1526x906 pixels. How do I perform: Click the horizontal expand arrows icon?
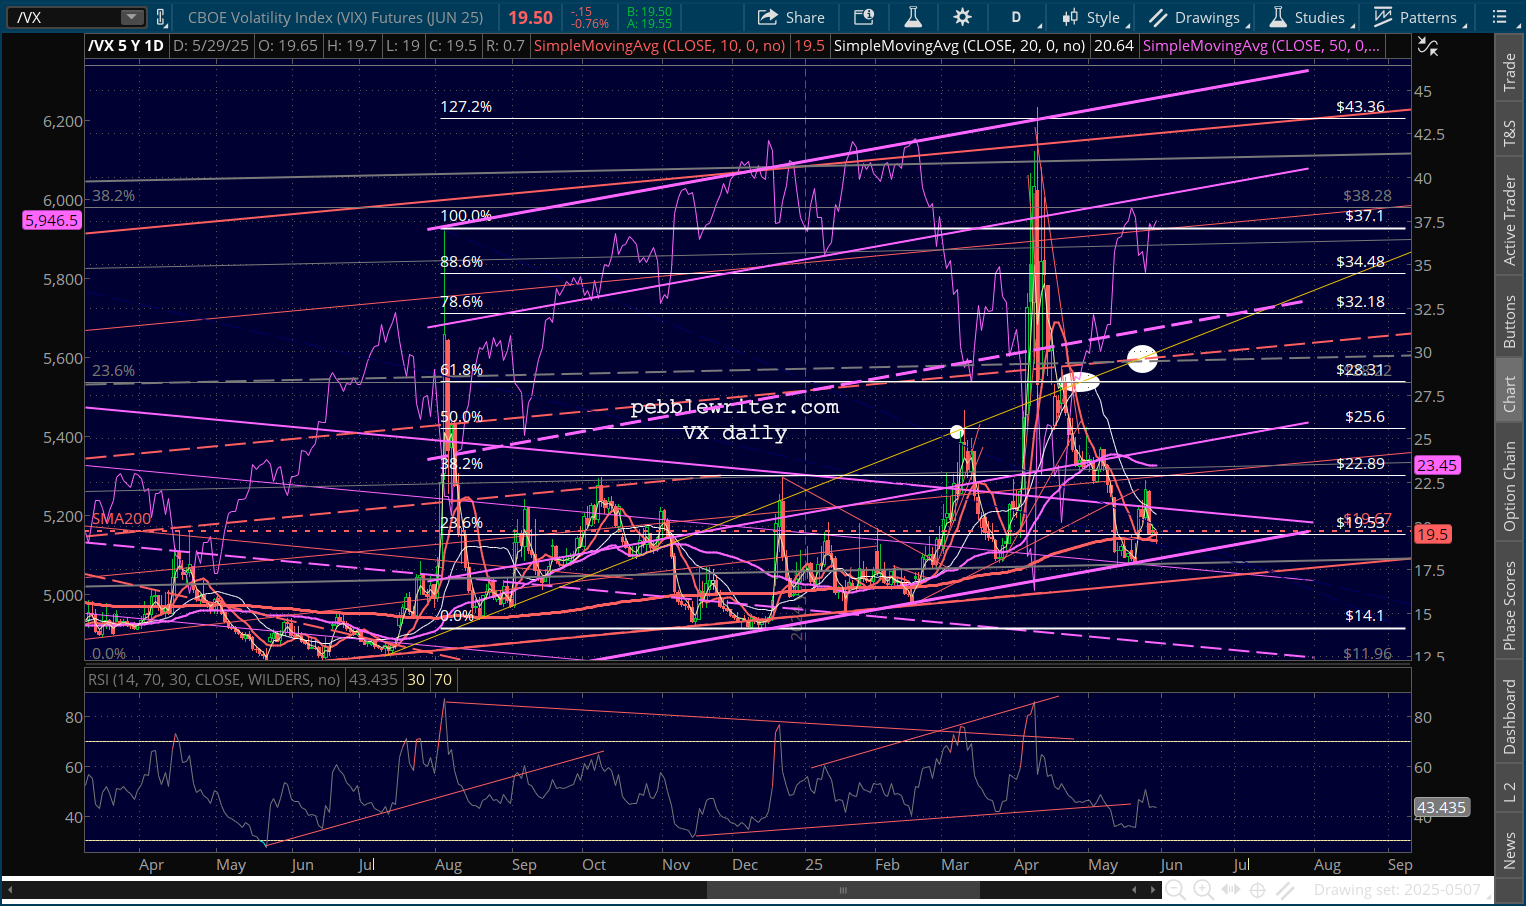point(1231,889)
